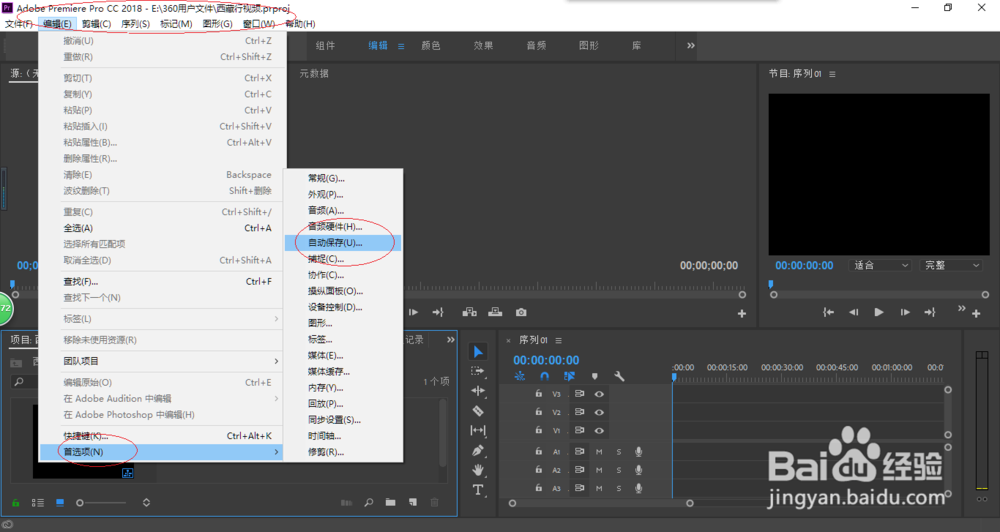Switch project panel to icon view
Screen dimensions: 1000x532
[x=59, y=503]
